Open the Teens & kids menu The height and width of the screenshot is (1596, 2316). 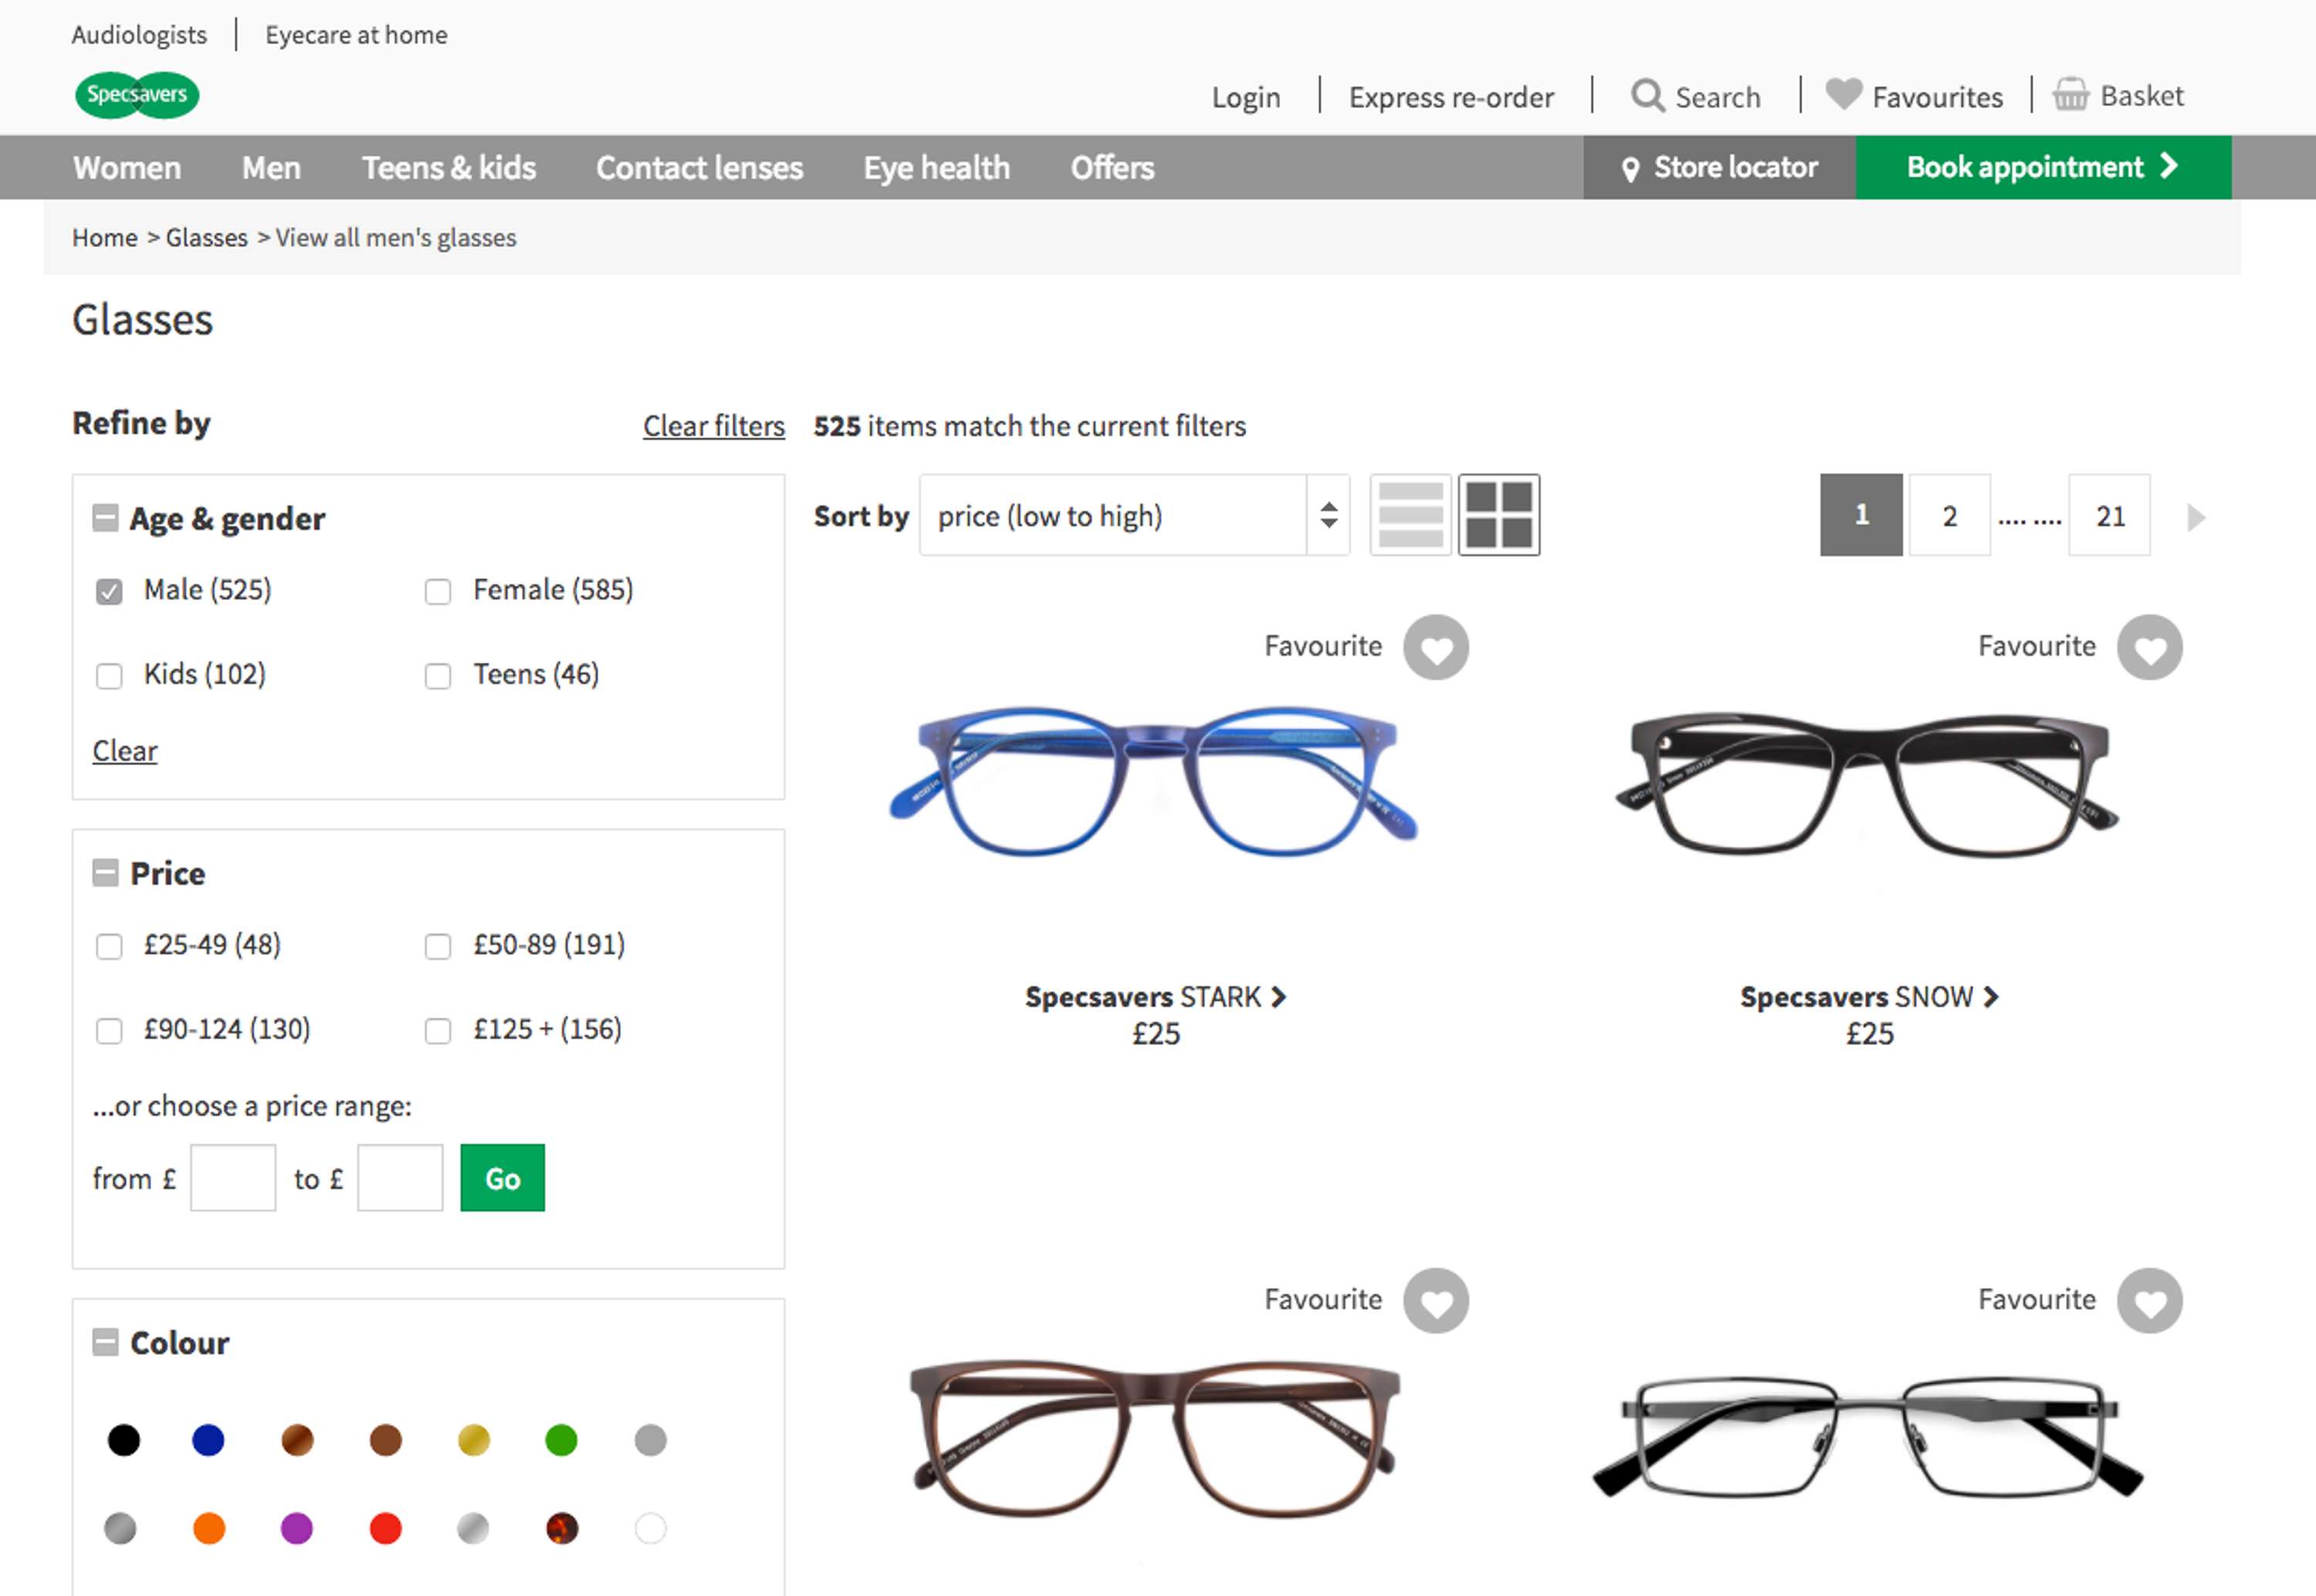pos(449,168)
